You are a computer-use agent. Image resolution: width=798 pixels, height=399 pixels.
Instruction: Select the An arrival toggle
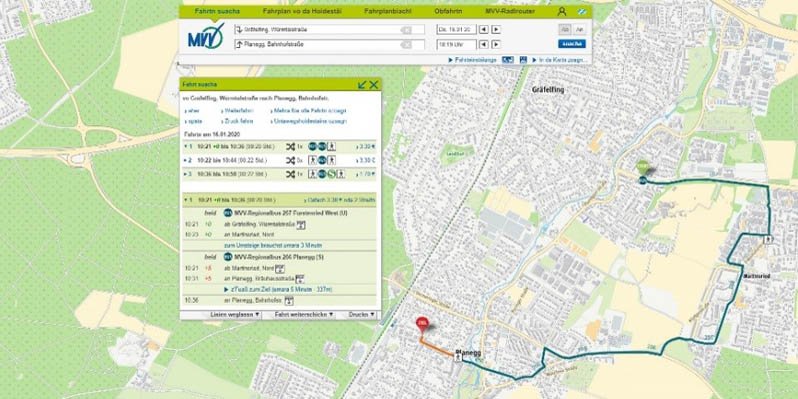pos(579,30)
